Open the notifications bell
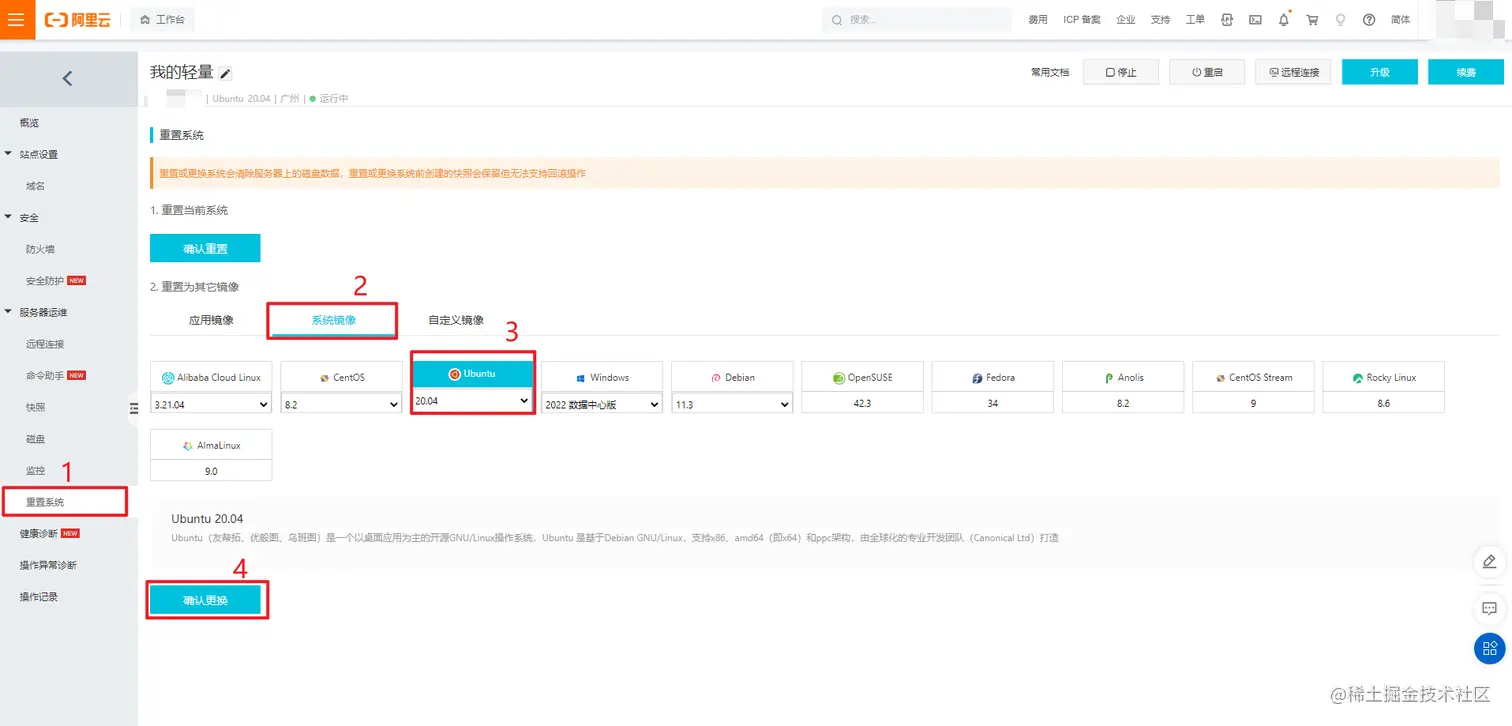 pyautogui.click(x=1284, y=19)
